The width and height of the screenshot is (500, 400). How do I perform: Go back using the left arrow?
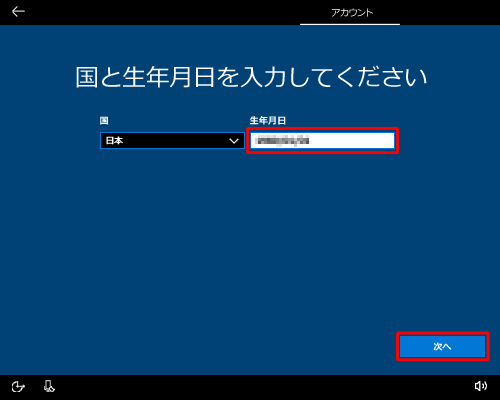coord(18,12)
